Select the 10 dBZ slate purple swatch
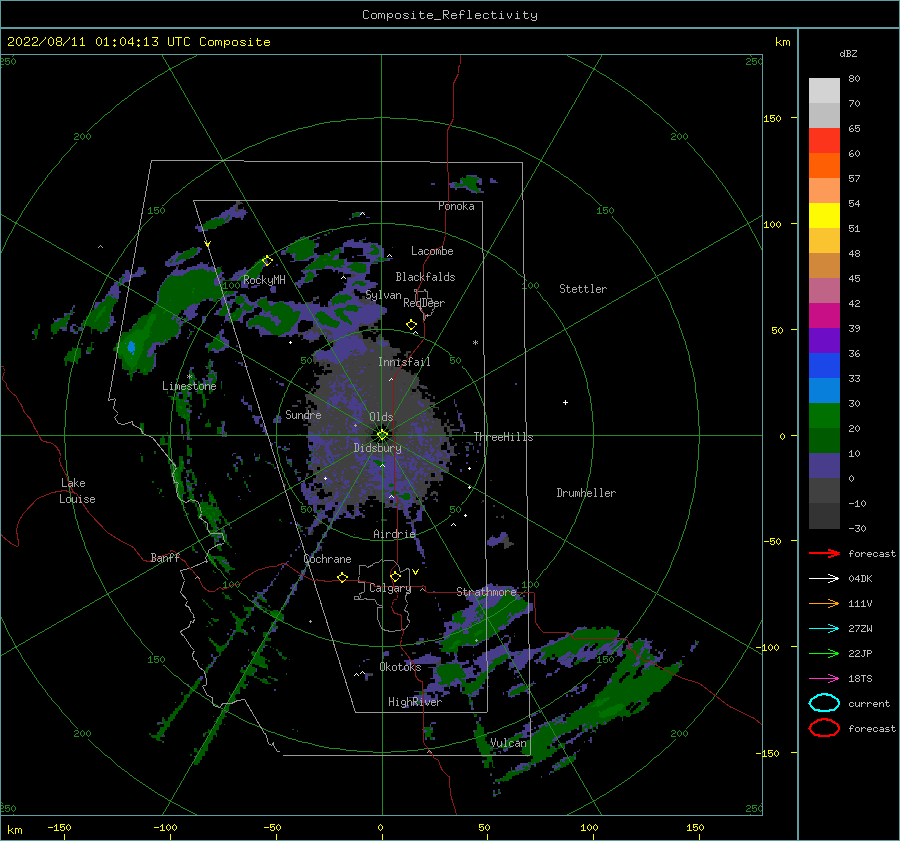The width and height of the screenshot is (900, 841). (824, 465)
